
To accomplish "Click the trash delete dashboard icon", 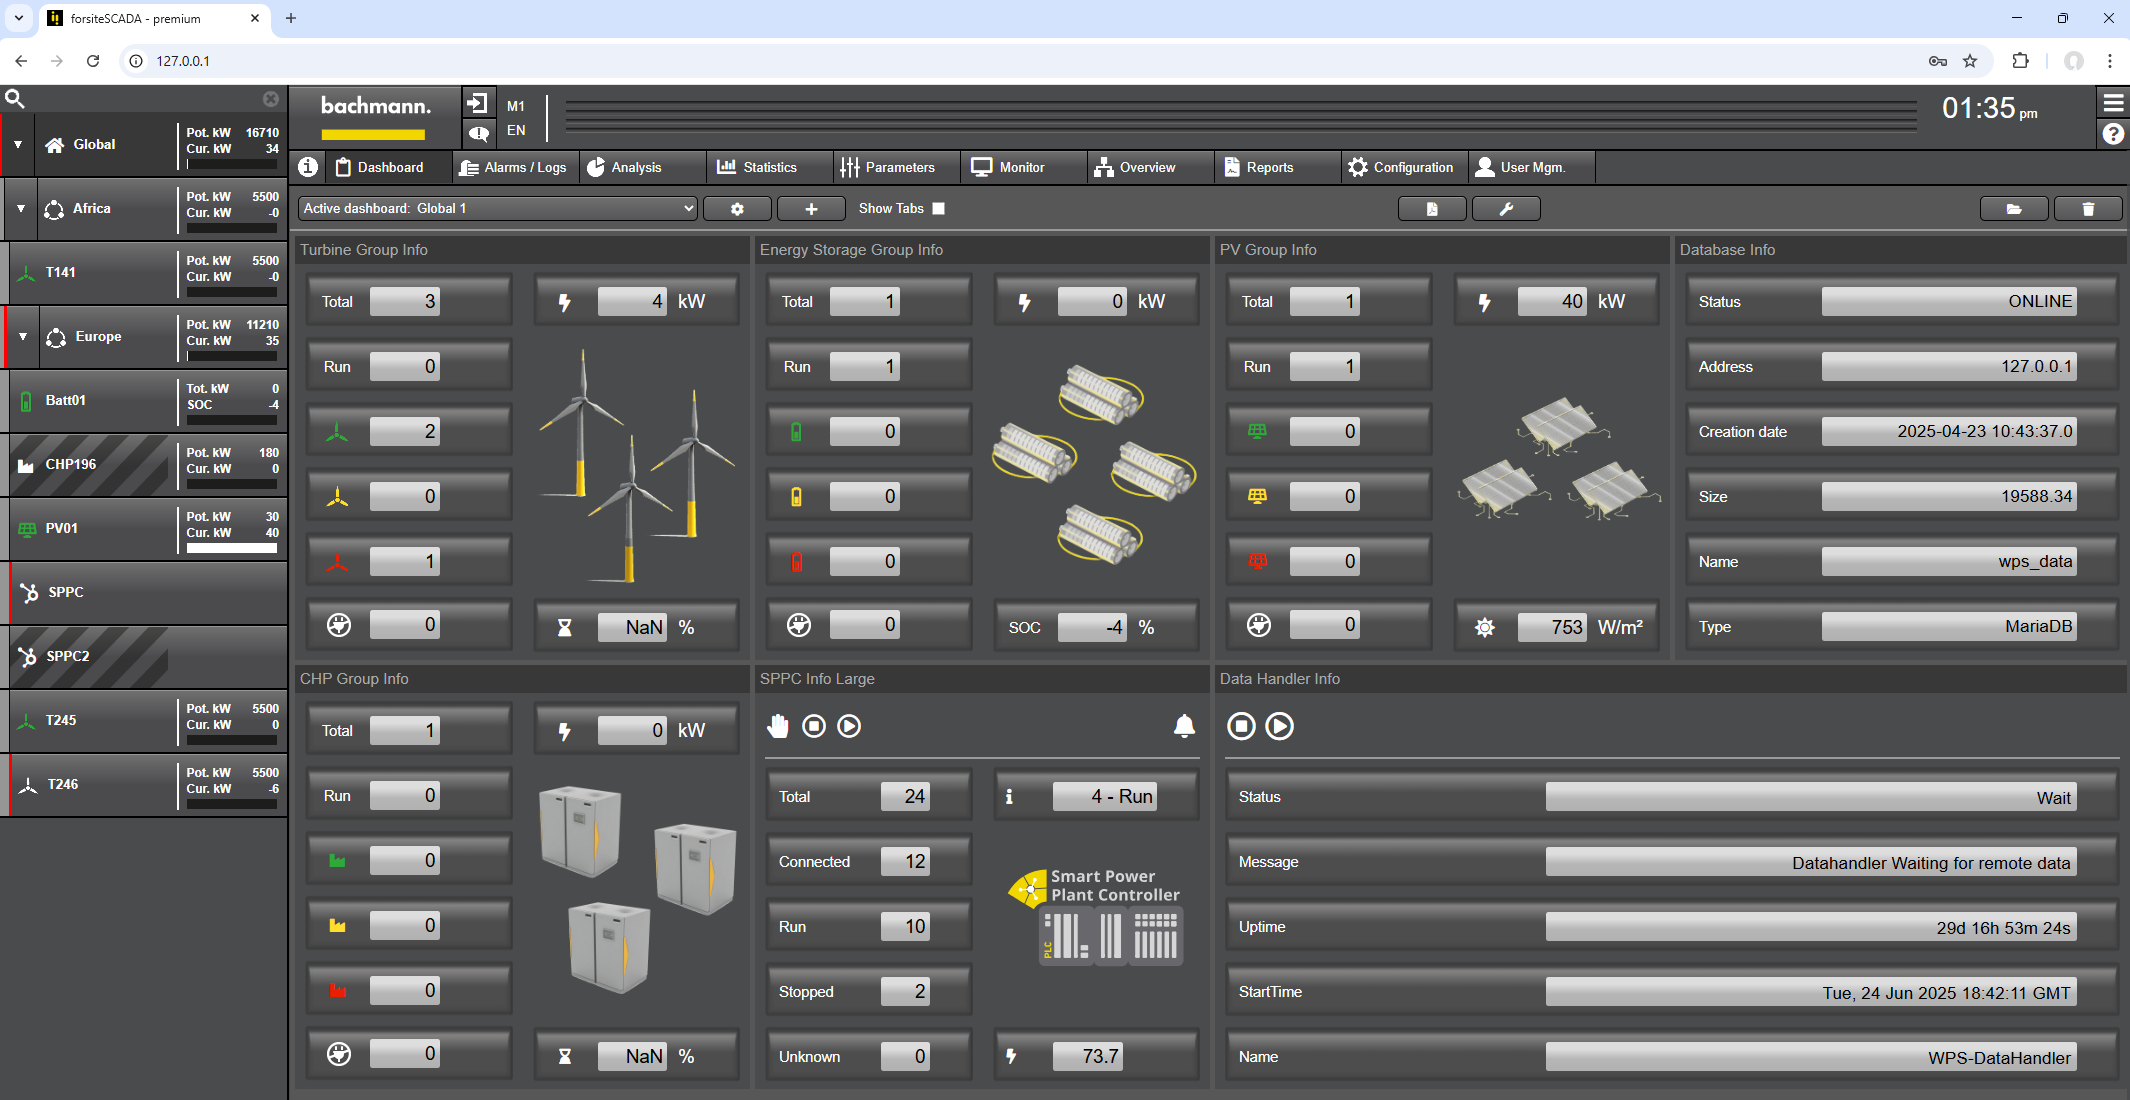I will (x=2088, y=209).
